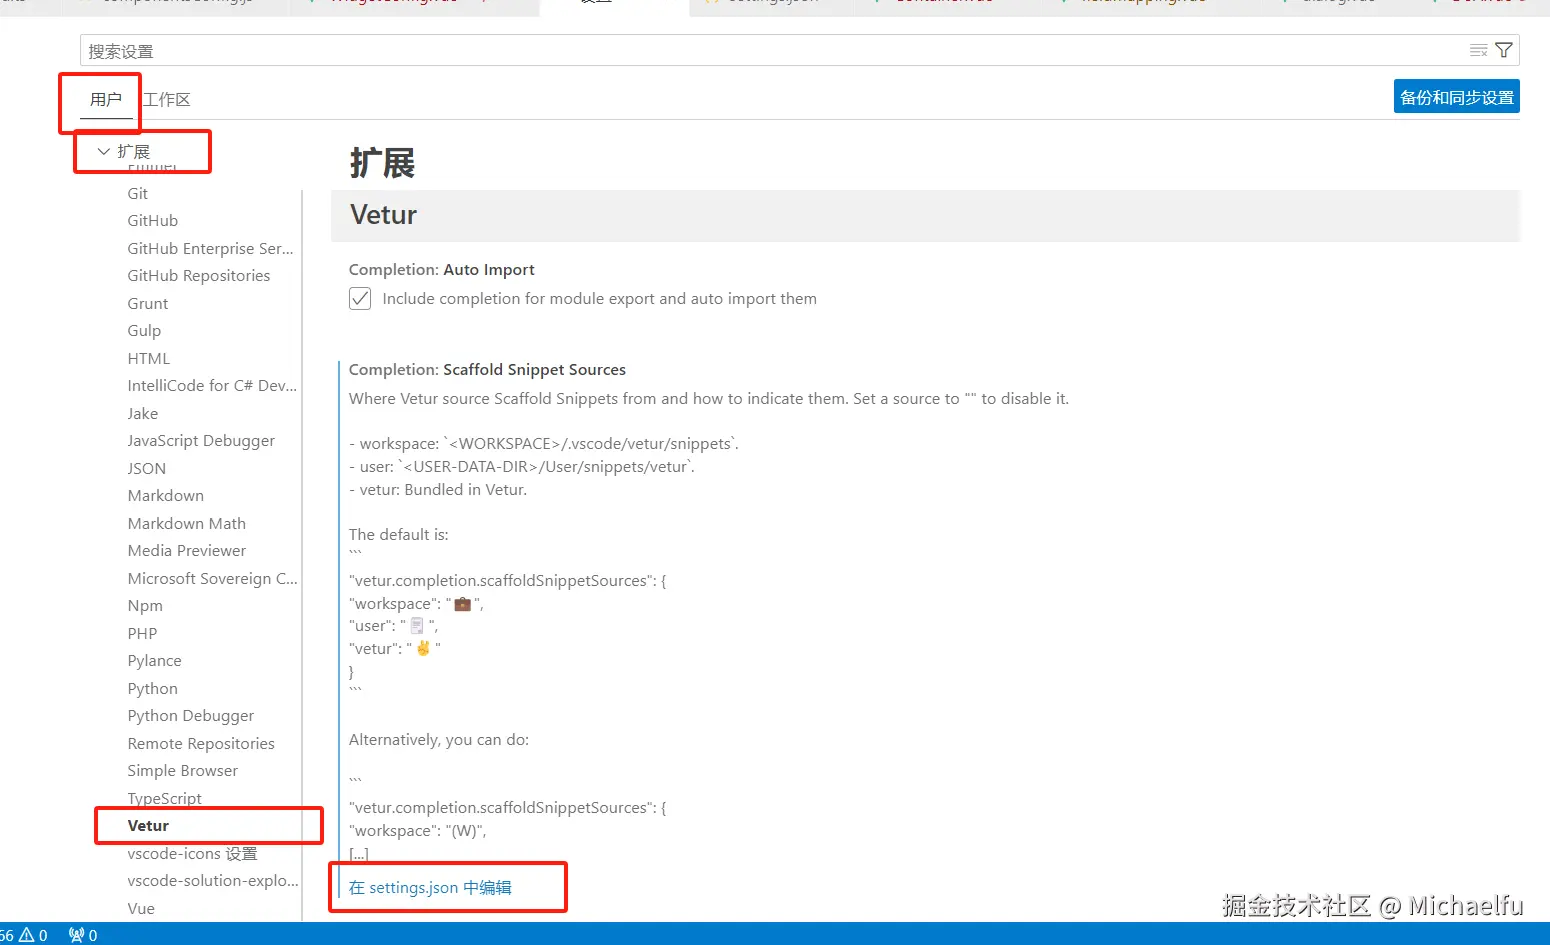Select Pylance in the settings tree
This screenshot has width=1550, height=945.
pyautogui.click(x=155, y=661)
